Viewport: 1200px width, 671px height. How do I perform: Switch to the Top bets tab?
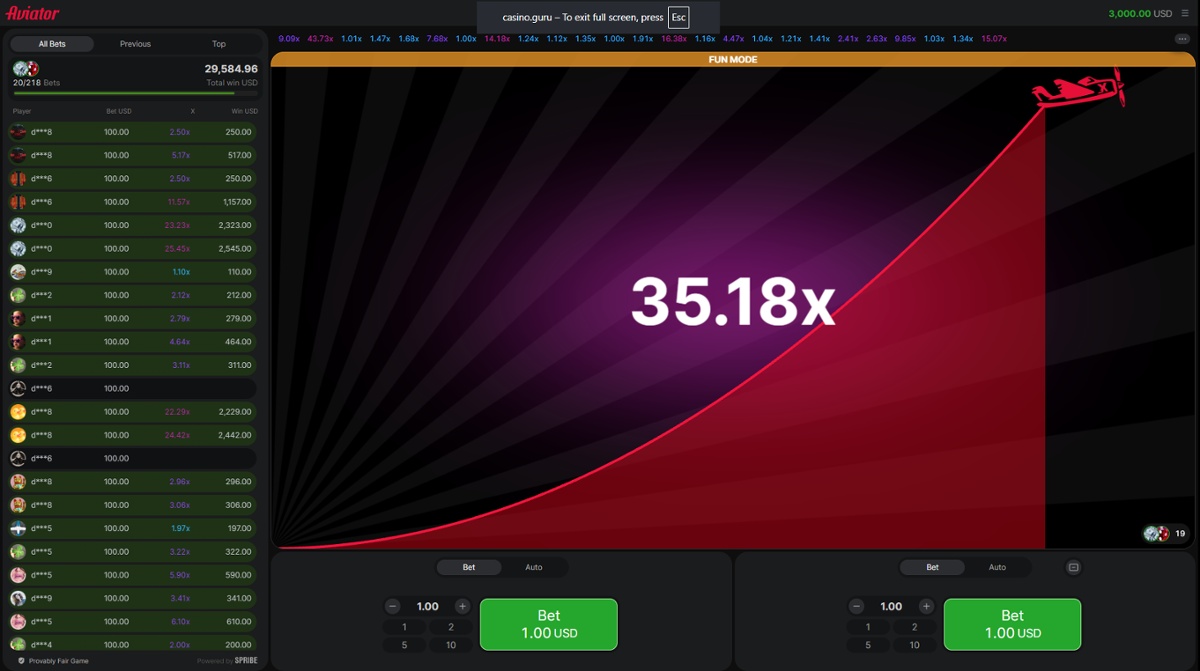tap(219, 44)
